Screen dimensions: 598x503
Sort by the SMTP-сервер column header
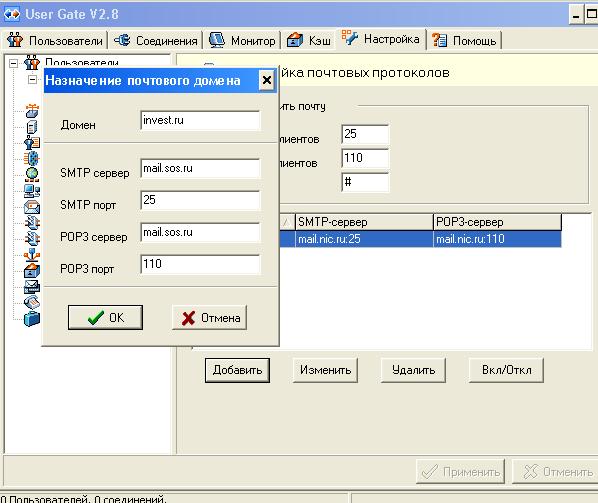click(364, 222)
